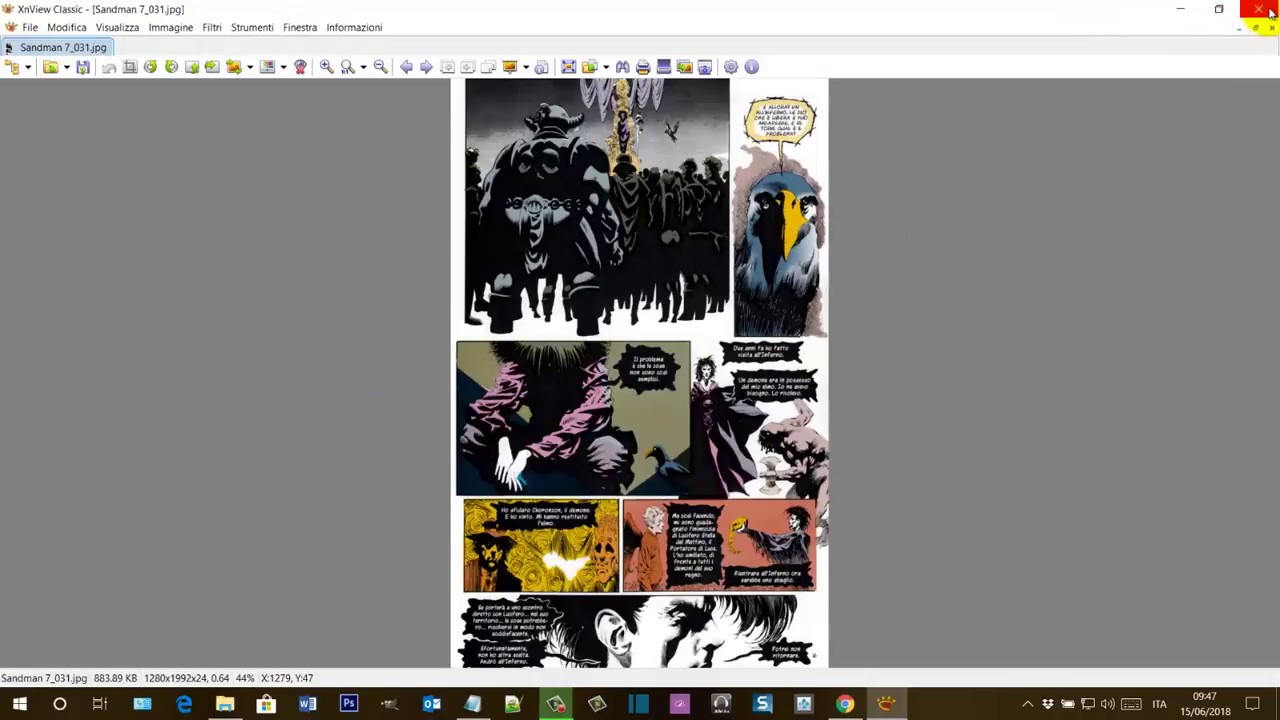Open Photoshop from the taskbar
Screen dimensions: 1280x720
click(348, 704)
